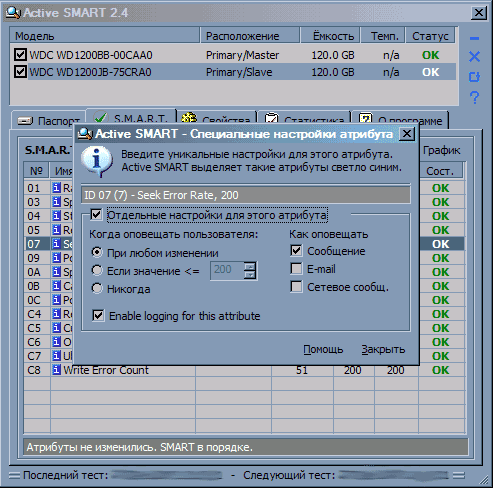Click the Закрыть button in dialog
Image resolution: width=493 pixels, height=488 pixels.
pos(383,349)
